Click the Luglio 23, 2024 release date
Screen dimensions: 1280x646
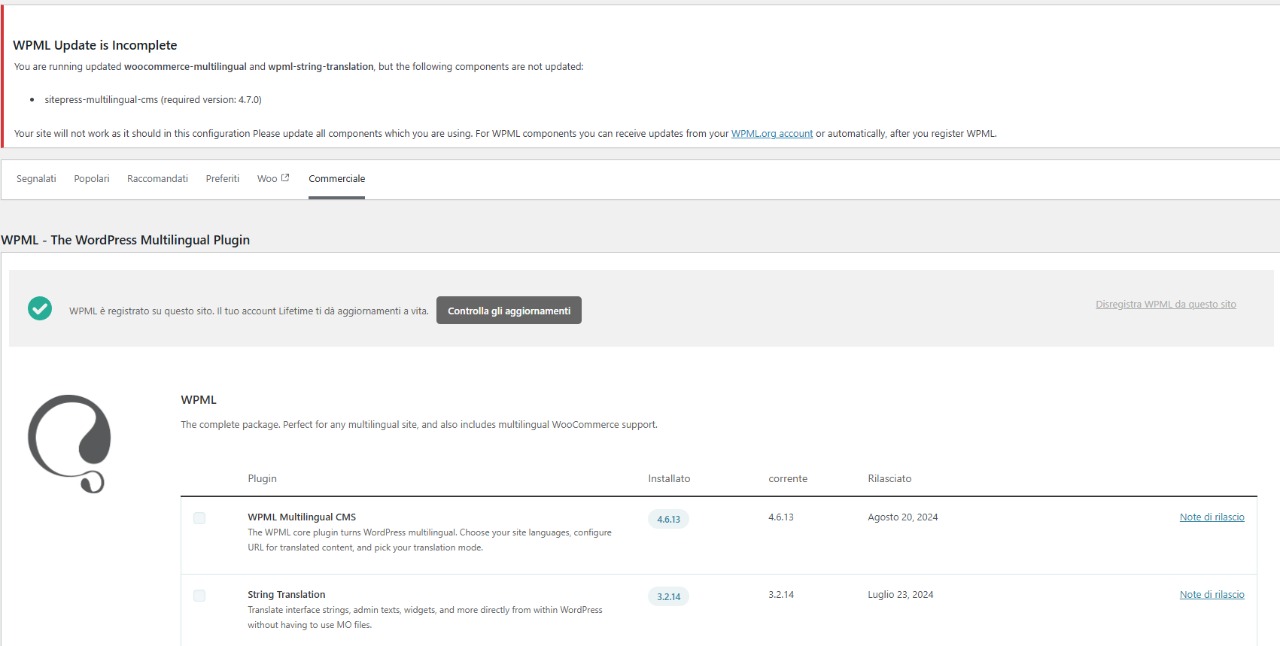[x=901, y=594]
